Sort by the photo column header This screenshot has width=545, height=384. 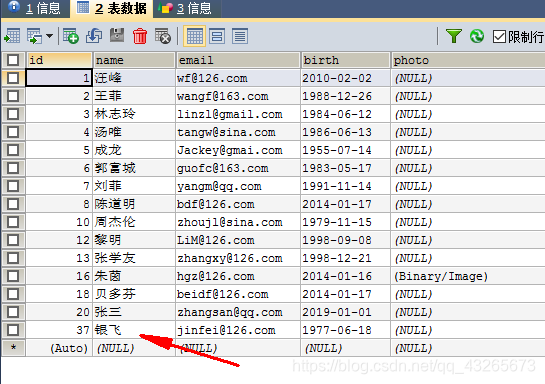[x=468, y=60]
